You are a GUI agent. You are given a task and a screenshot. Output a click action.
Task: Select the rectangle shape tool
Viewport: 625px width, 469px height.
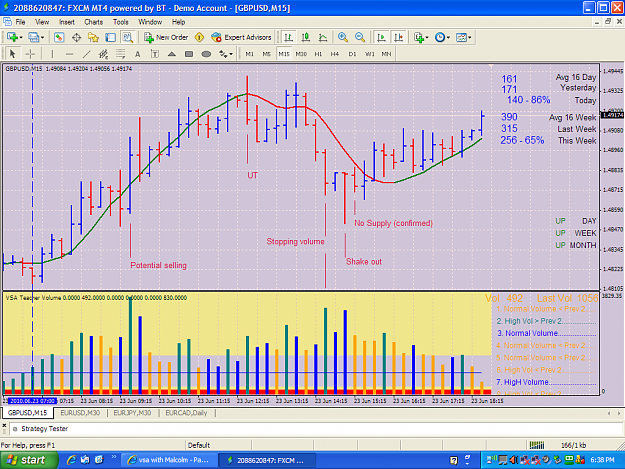pyautogui.click(x=189, y=54)
